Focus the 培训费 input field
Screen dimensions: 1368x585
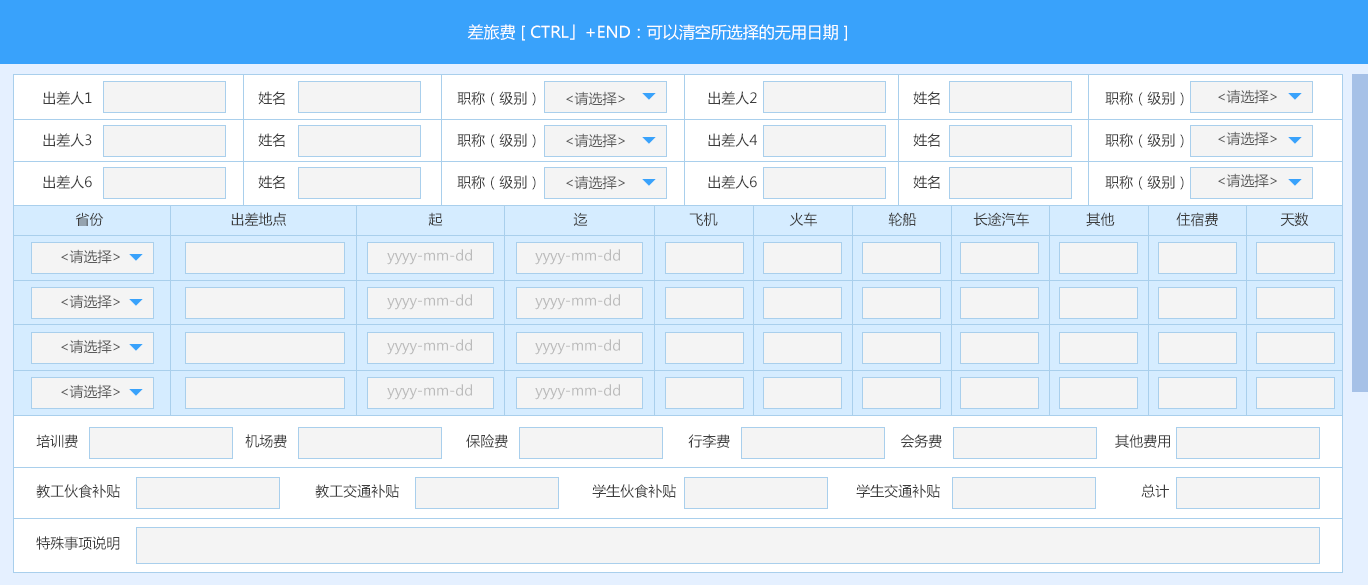[x=160, y=443]
